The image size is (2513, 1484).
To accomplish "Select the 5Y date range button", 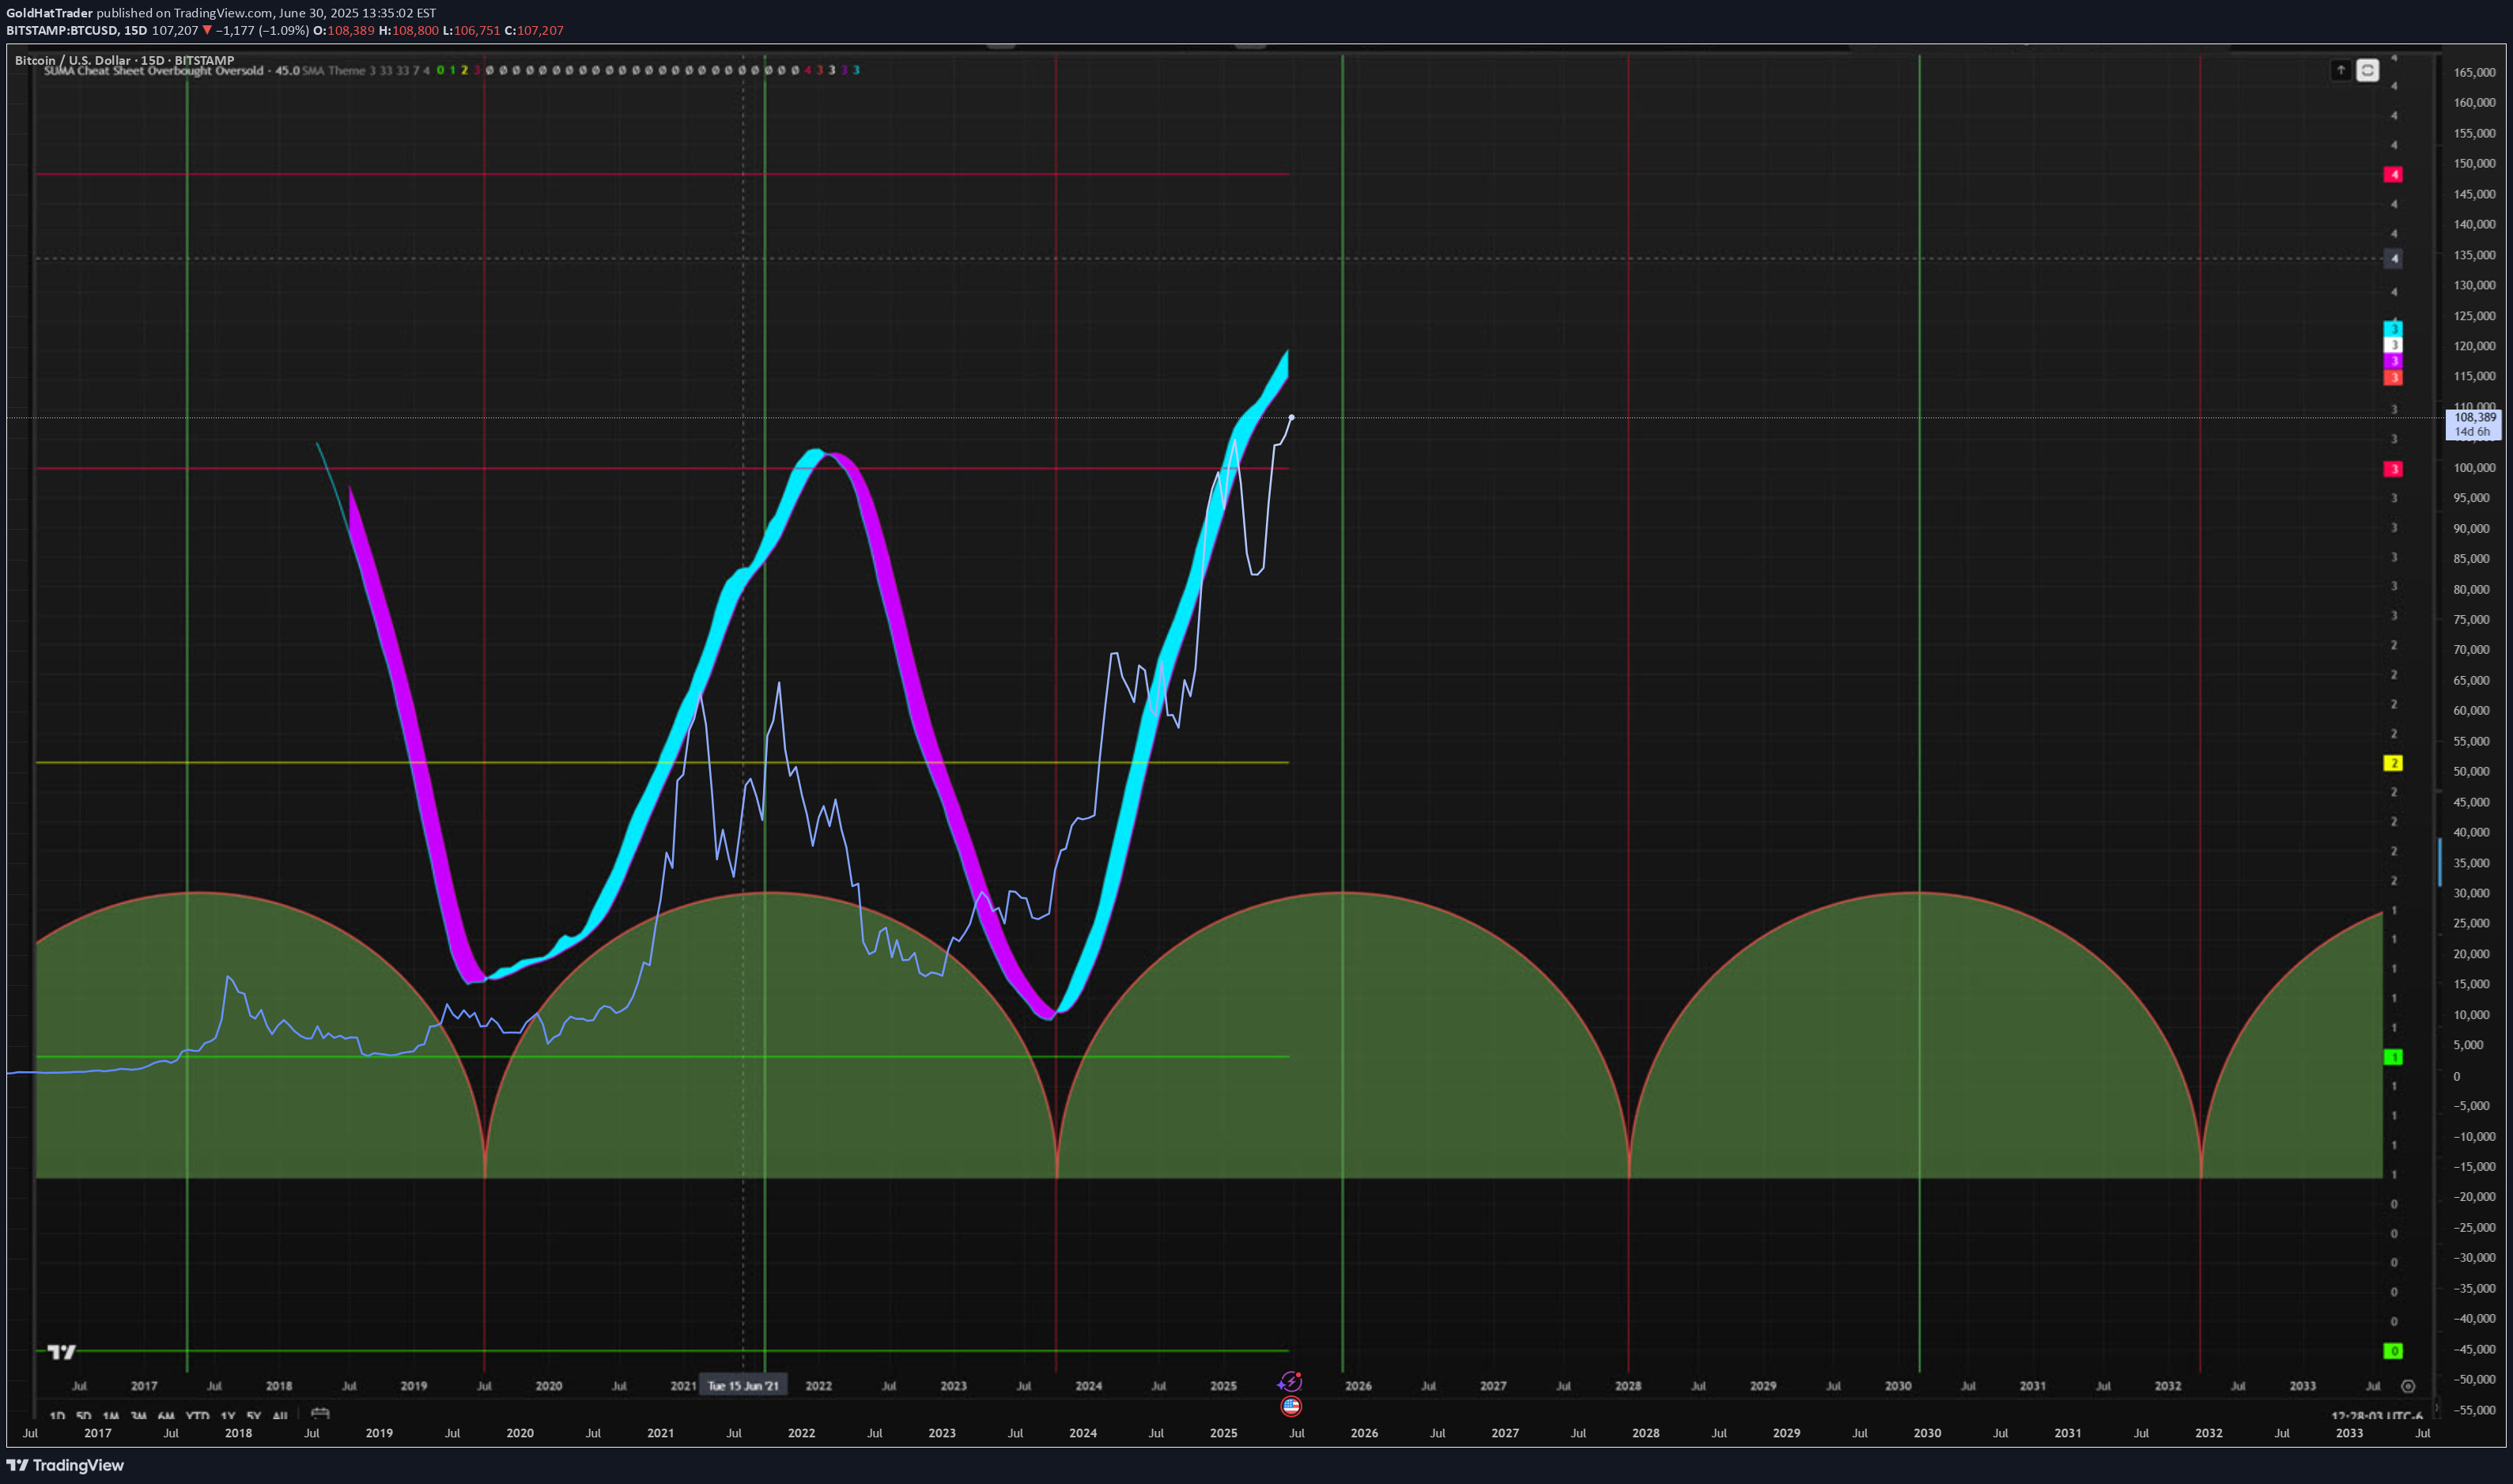I will coord(253,1416).
